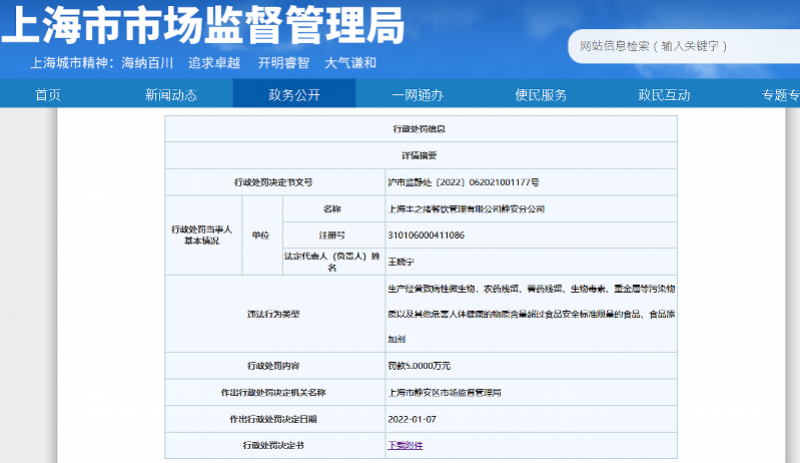Select the 上海市静安区市场监督管理局 authority value
Viewport: 800px width, 463px height.
(x=444, y=393)
